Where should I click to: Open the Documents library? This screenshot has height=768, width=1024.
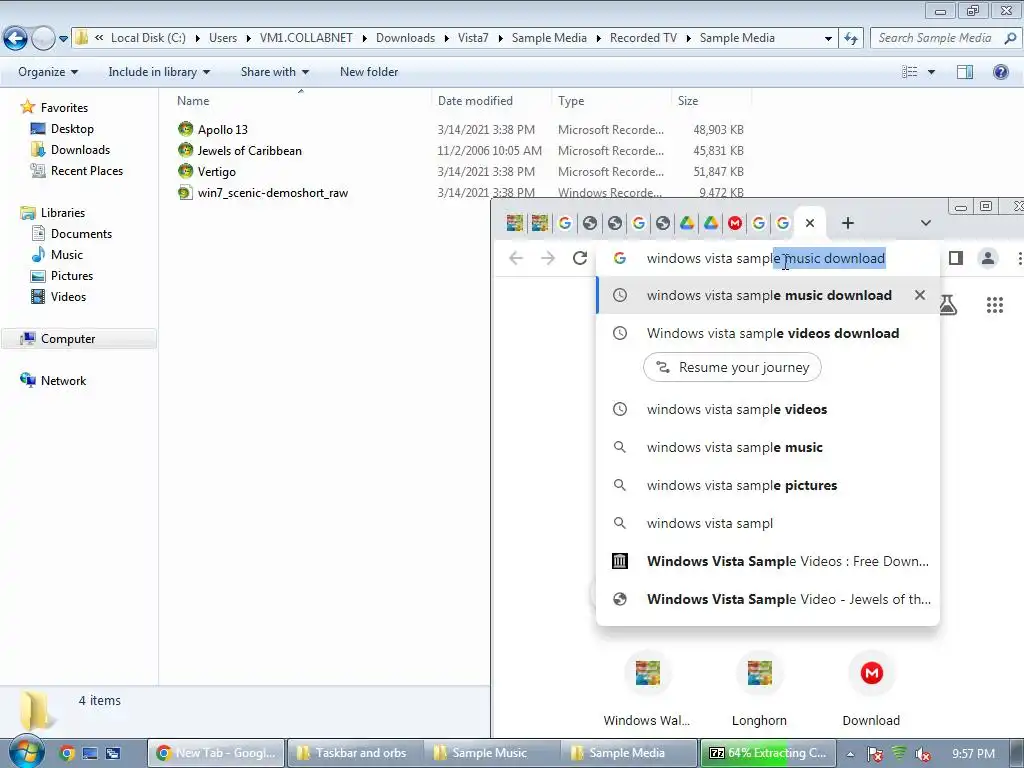click(x=81, y=233)
